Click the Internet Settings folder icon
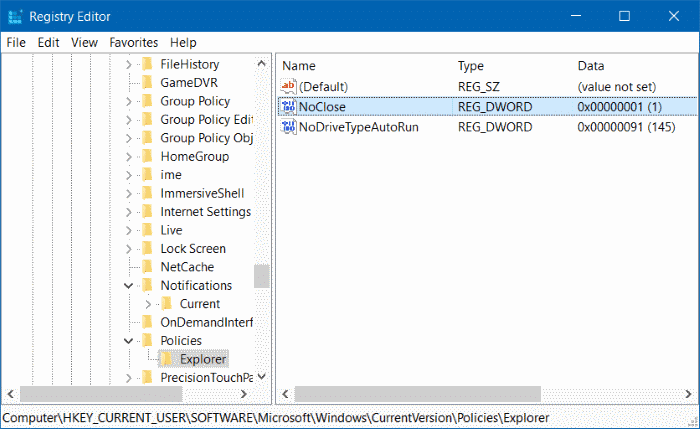 pyautogui.click(x=147, y=212)
